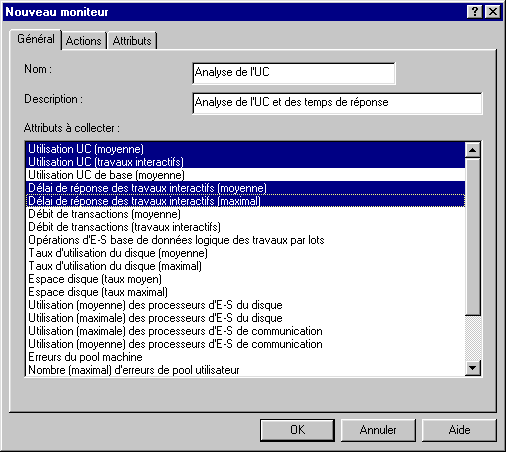Open help with the Aide button
506x452 pixels.
(x=459, y=430)
